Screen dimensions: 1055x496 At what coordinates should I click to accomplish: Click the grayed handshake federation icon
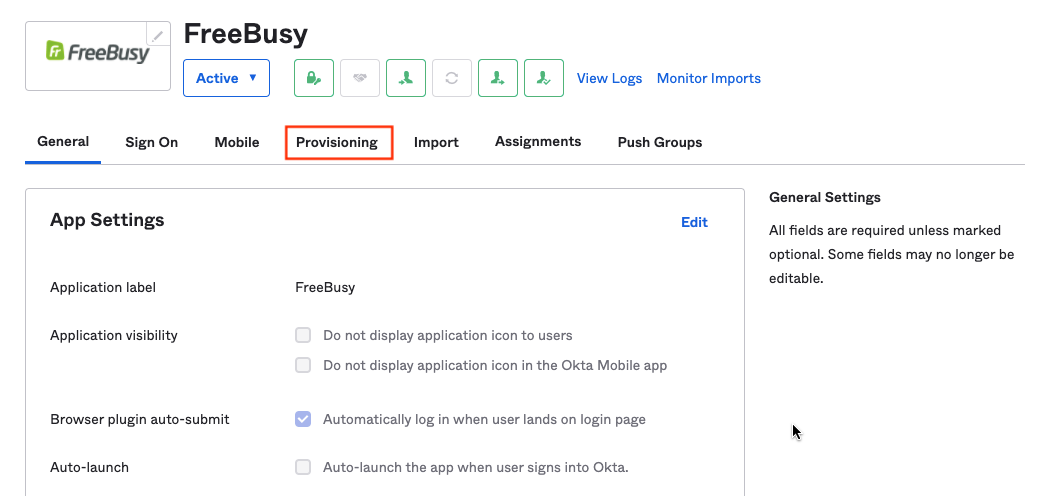point(360,78)
